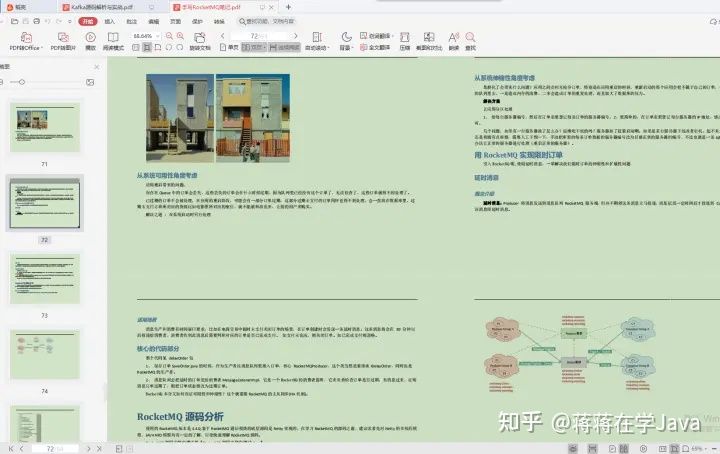Click the new tab plus button
This screenshot has width=720, height=454.
pos(288,7)
